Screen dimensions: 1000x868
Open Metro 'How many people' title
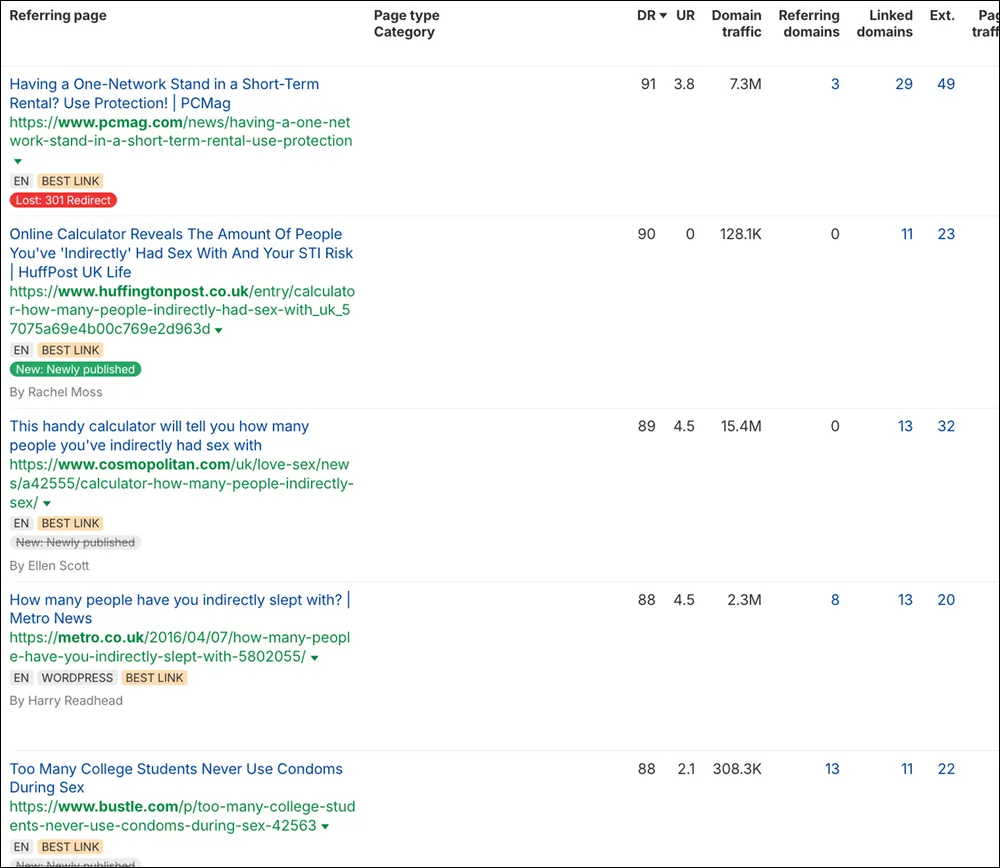[x=180, y=609]
